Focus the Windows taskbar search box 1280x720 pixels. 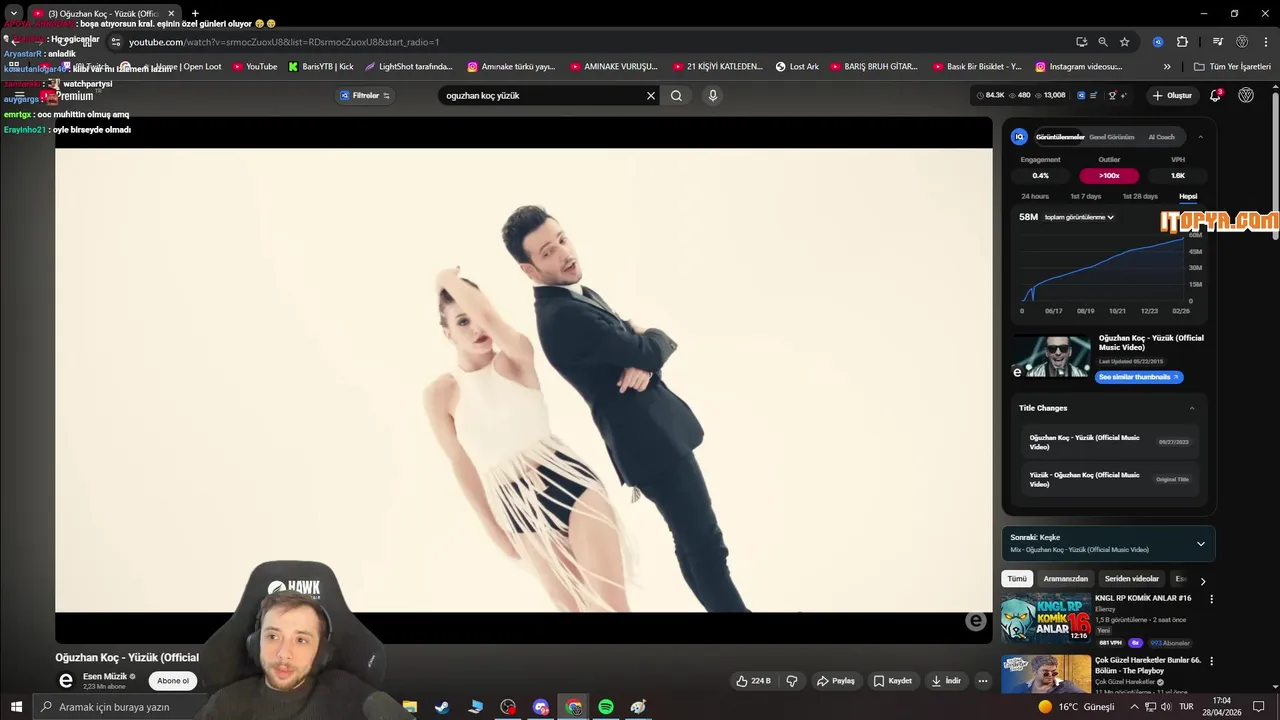pyautogui.click(x=115, y=707)
